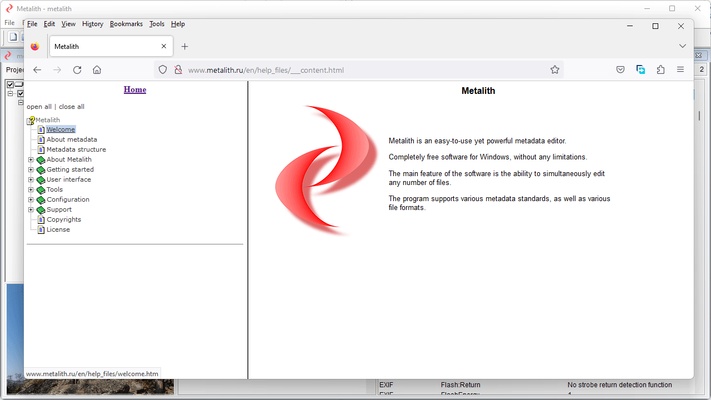Click the Metalith red swirl logo
711x400 pixels.
pos(326,169)
